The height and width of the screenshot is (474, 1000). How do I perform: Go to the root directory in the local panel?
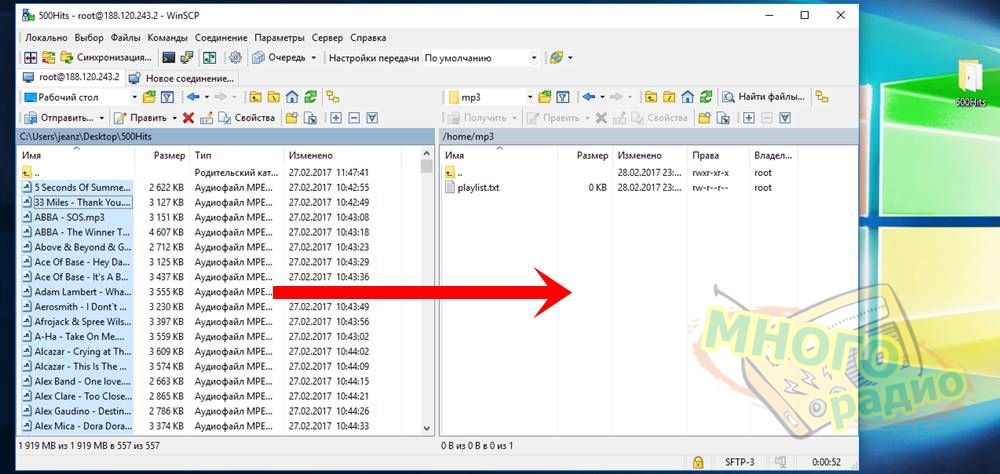[x=274, y=98]
